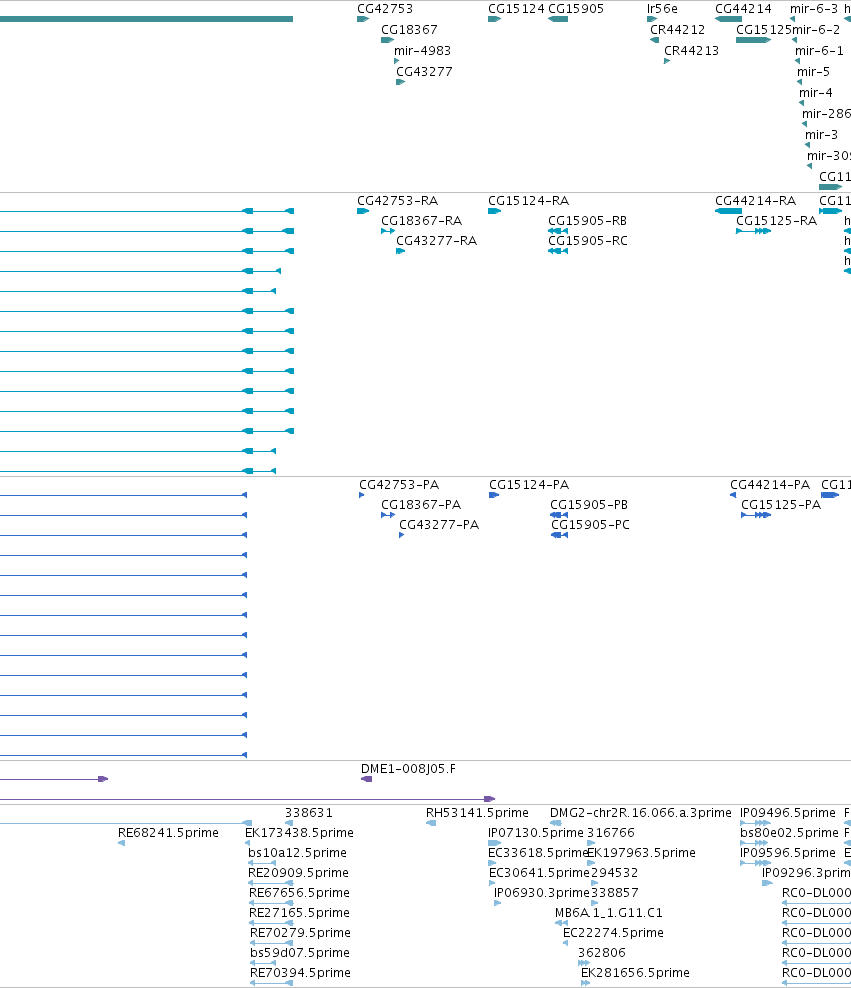Click the EC30641.5prime EST label
Screen dimensions: 851x988
coord(539,873)
